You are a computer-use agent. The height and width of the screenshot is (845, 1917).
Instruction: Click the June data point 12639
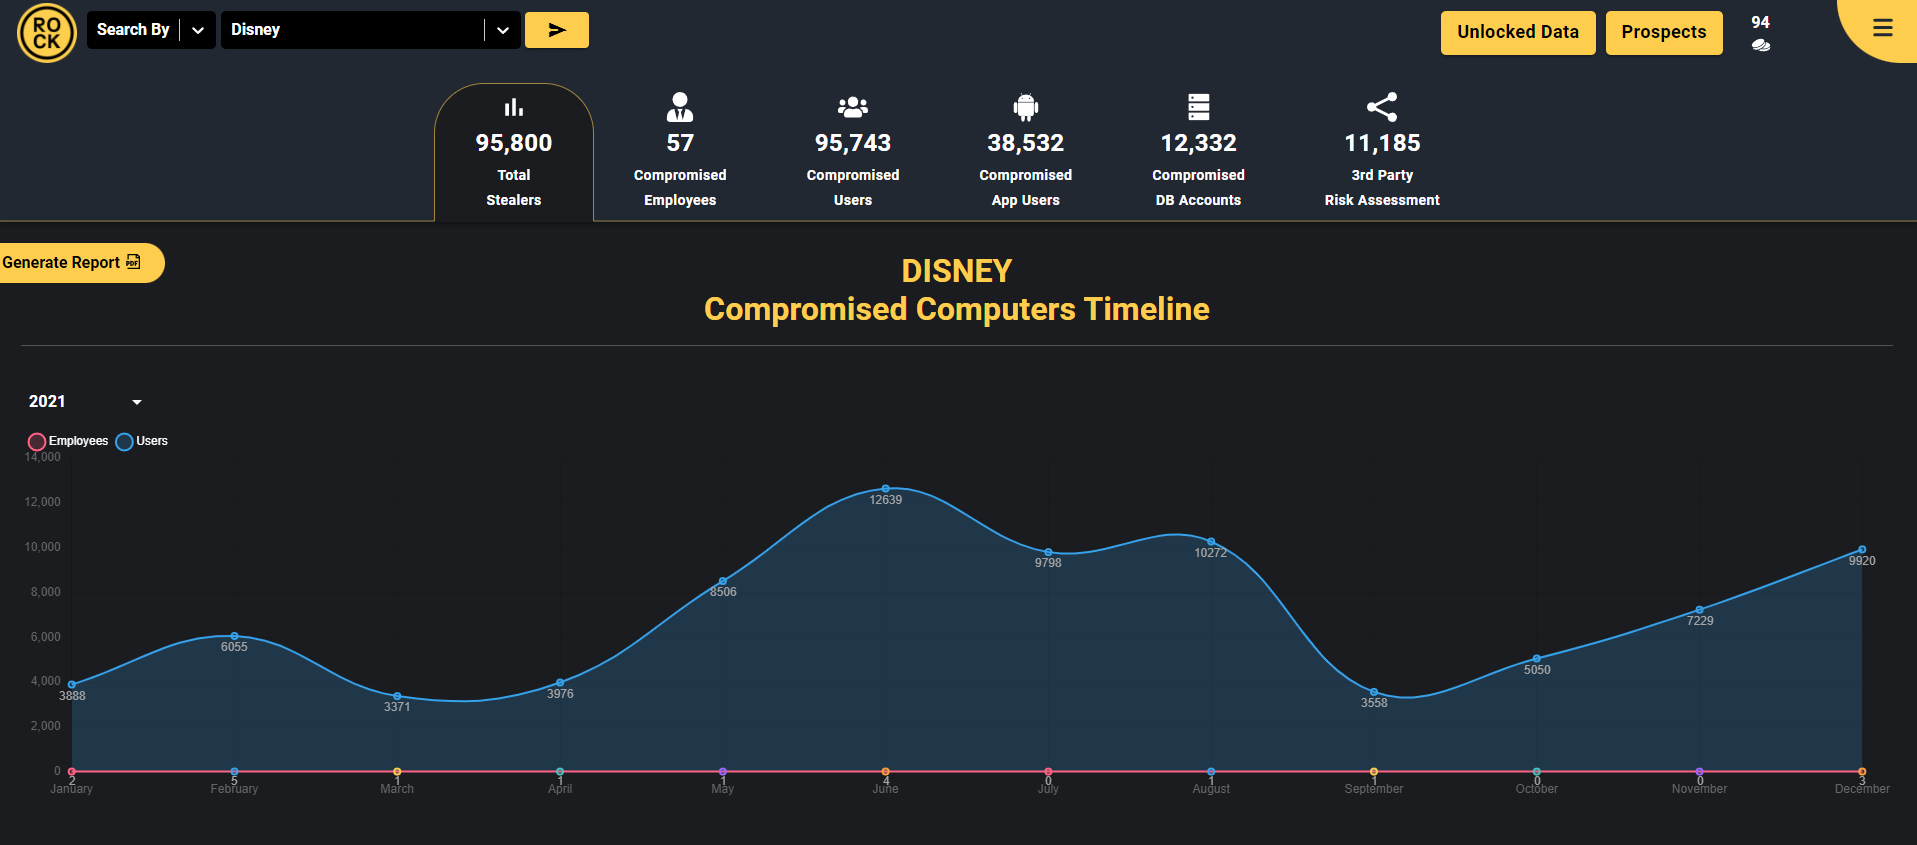(886, 489)
